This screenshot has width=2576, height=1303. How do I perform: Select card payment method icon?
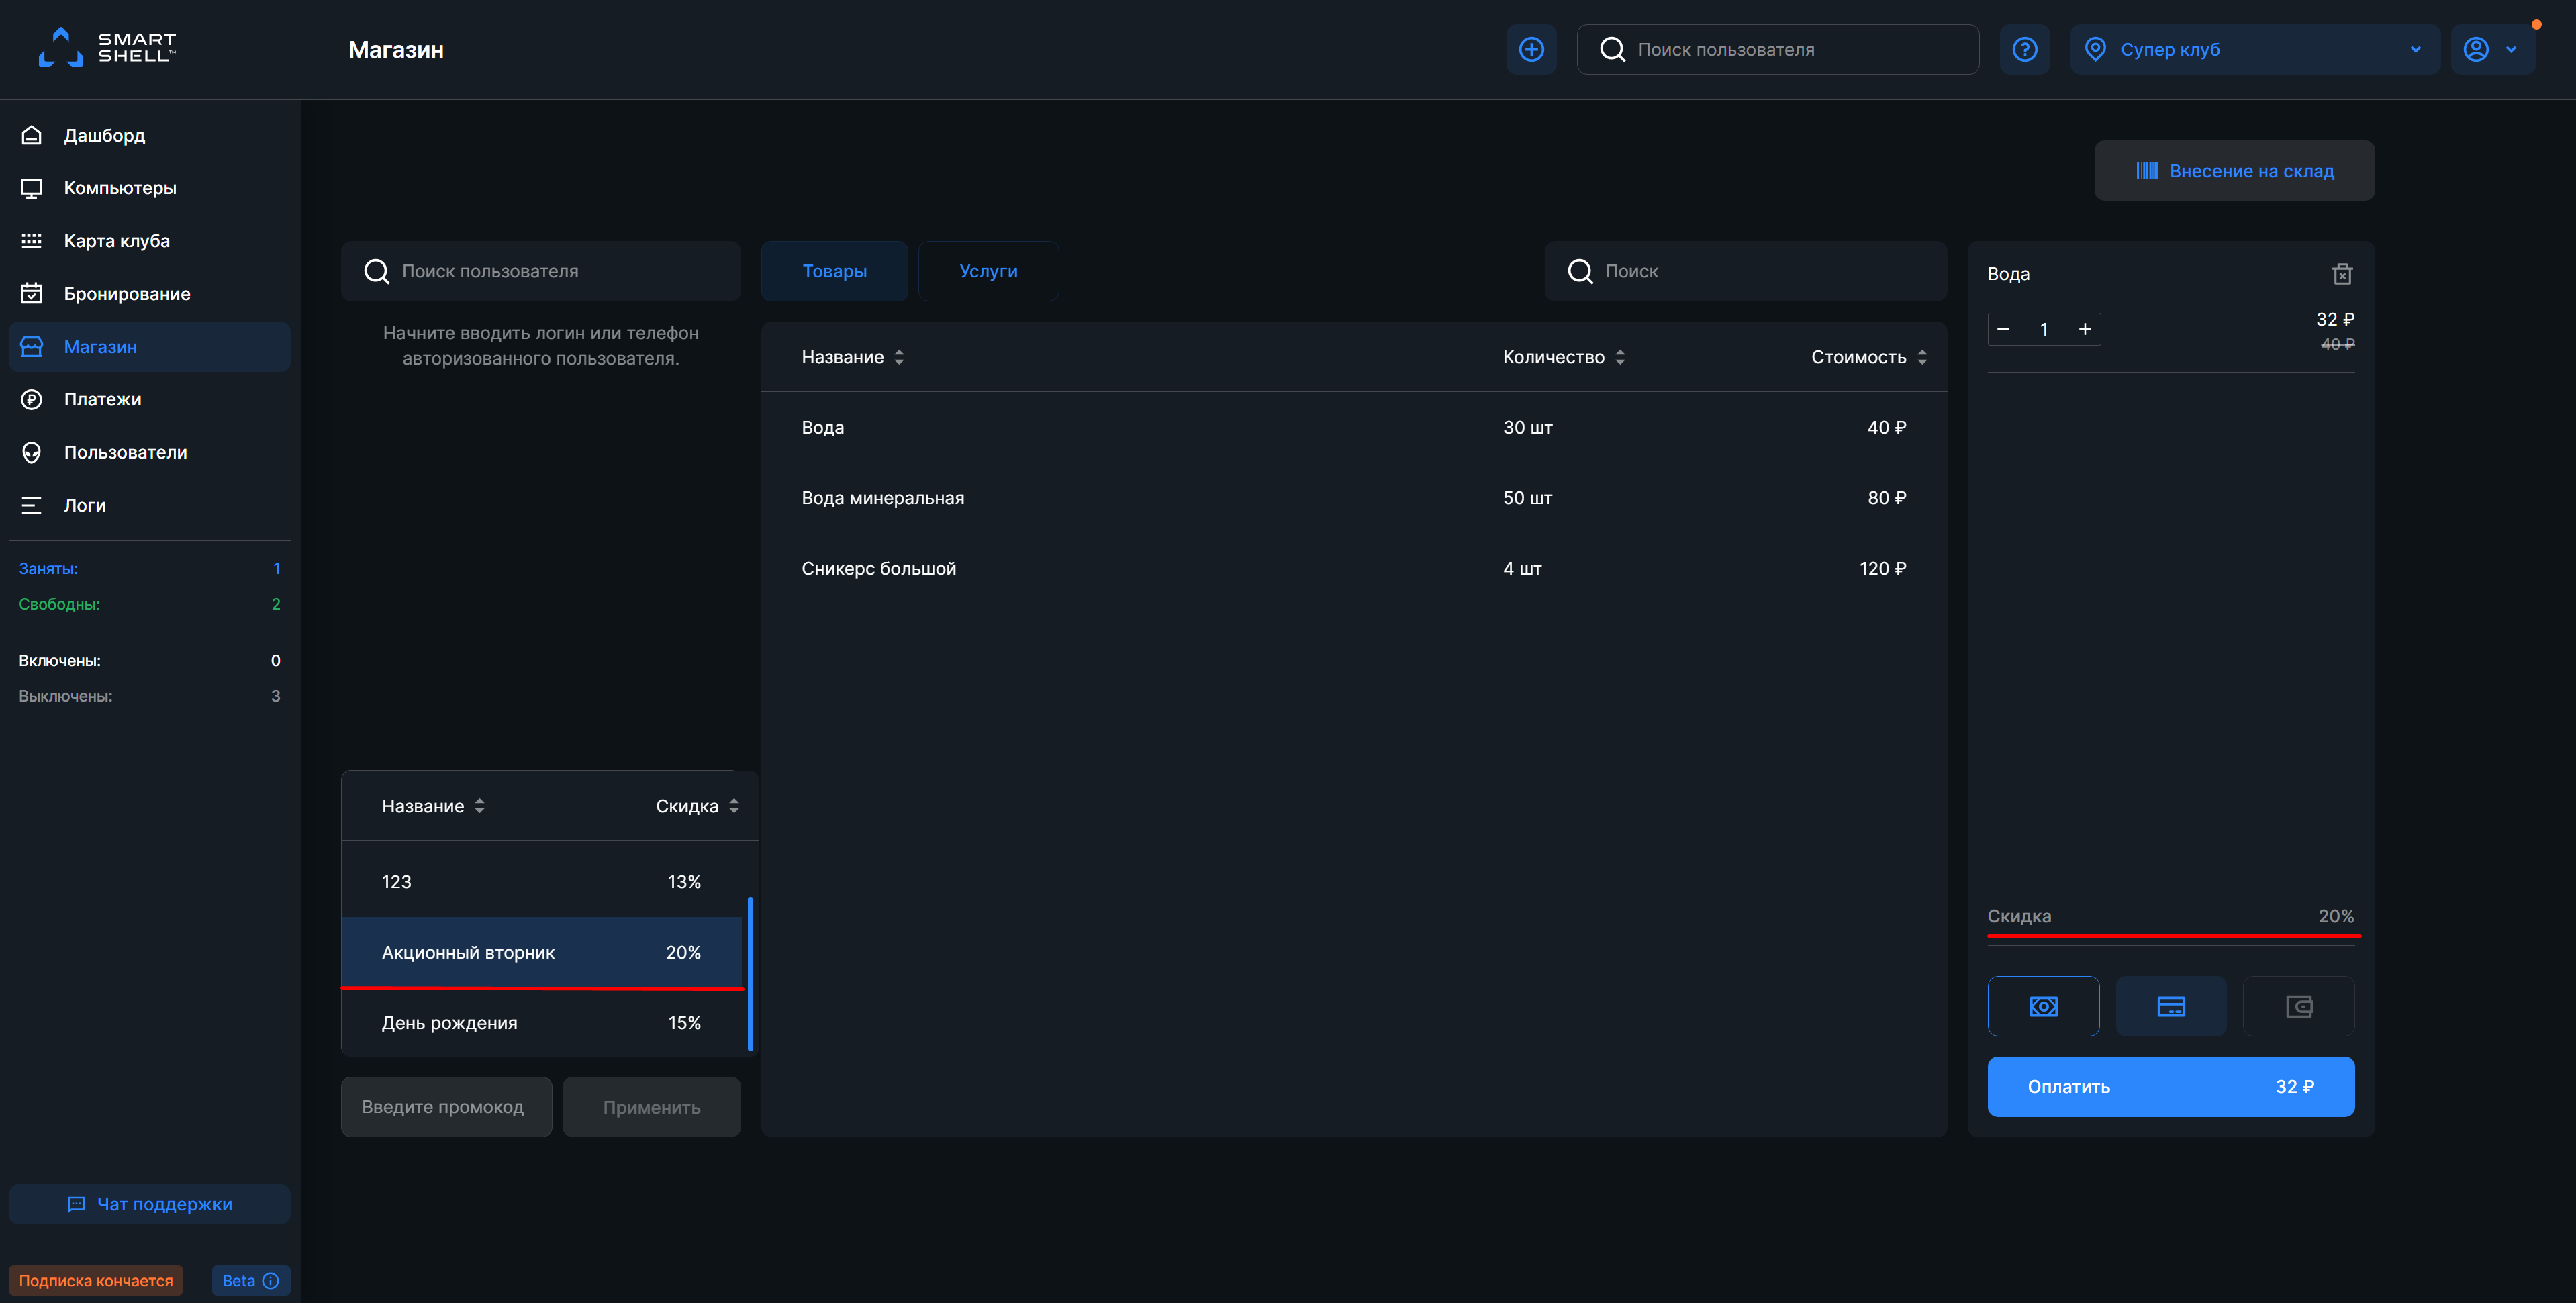[x=2171, y=1006]
